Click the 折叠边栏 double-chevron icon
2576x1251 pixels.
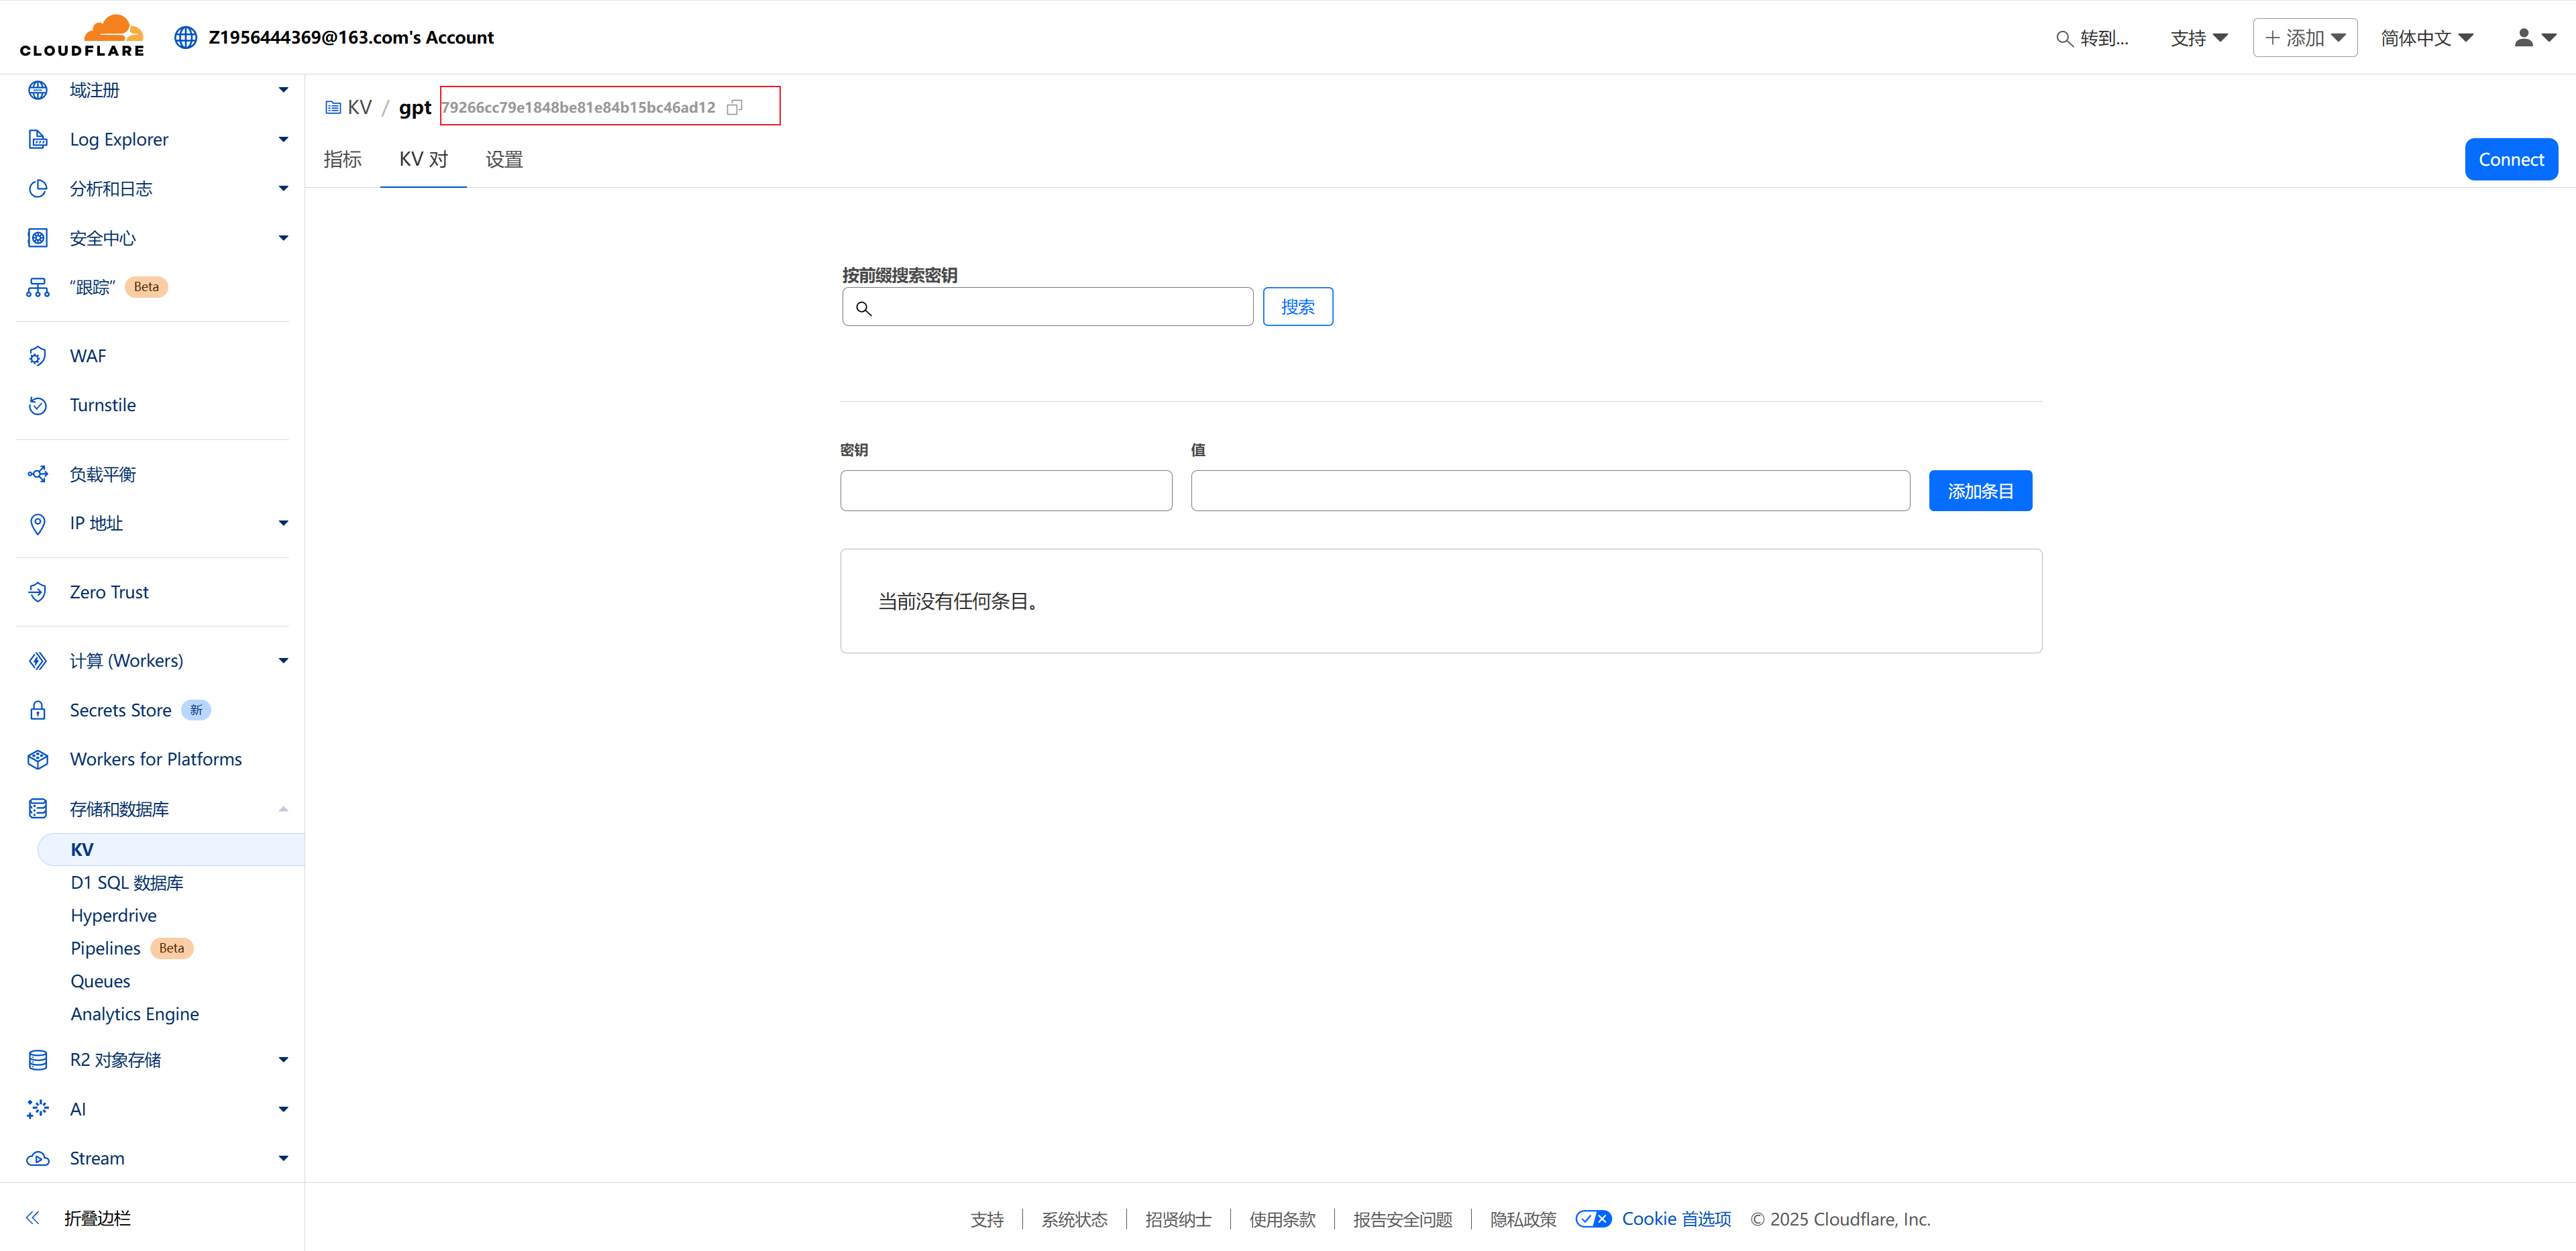pos(33,1217)
